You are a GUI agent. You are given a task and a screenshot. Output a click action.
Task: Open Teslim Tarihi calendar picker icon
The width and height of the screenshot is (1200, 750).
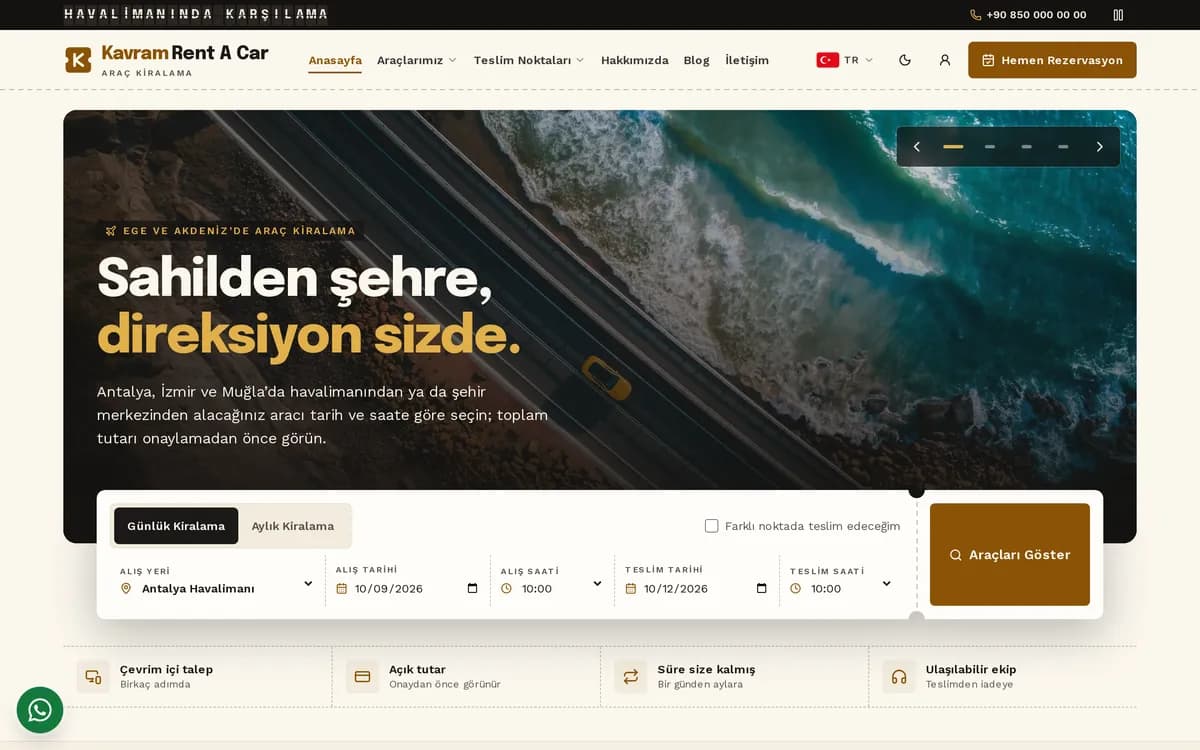click(x=762, y=588)
